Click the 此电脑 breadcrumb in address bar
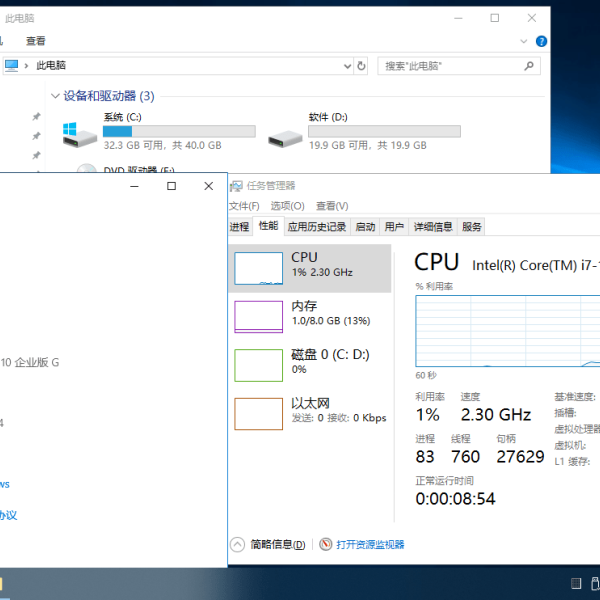Screen dimensions: 600x600 click(51, 65)
